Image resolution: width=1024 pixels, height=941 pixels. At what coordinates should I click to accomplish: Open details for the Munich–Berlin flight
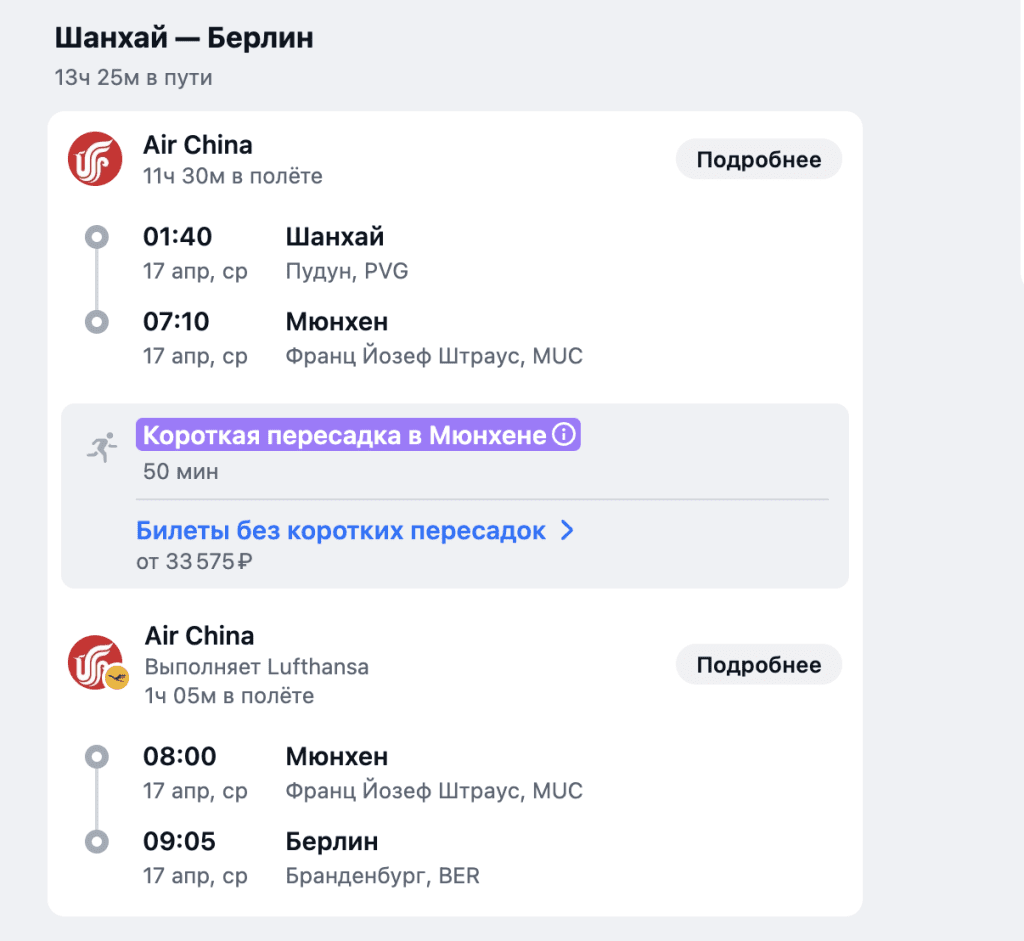coord(758,665)
